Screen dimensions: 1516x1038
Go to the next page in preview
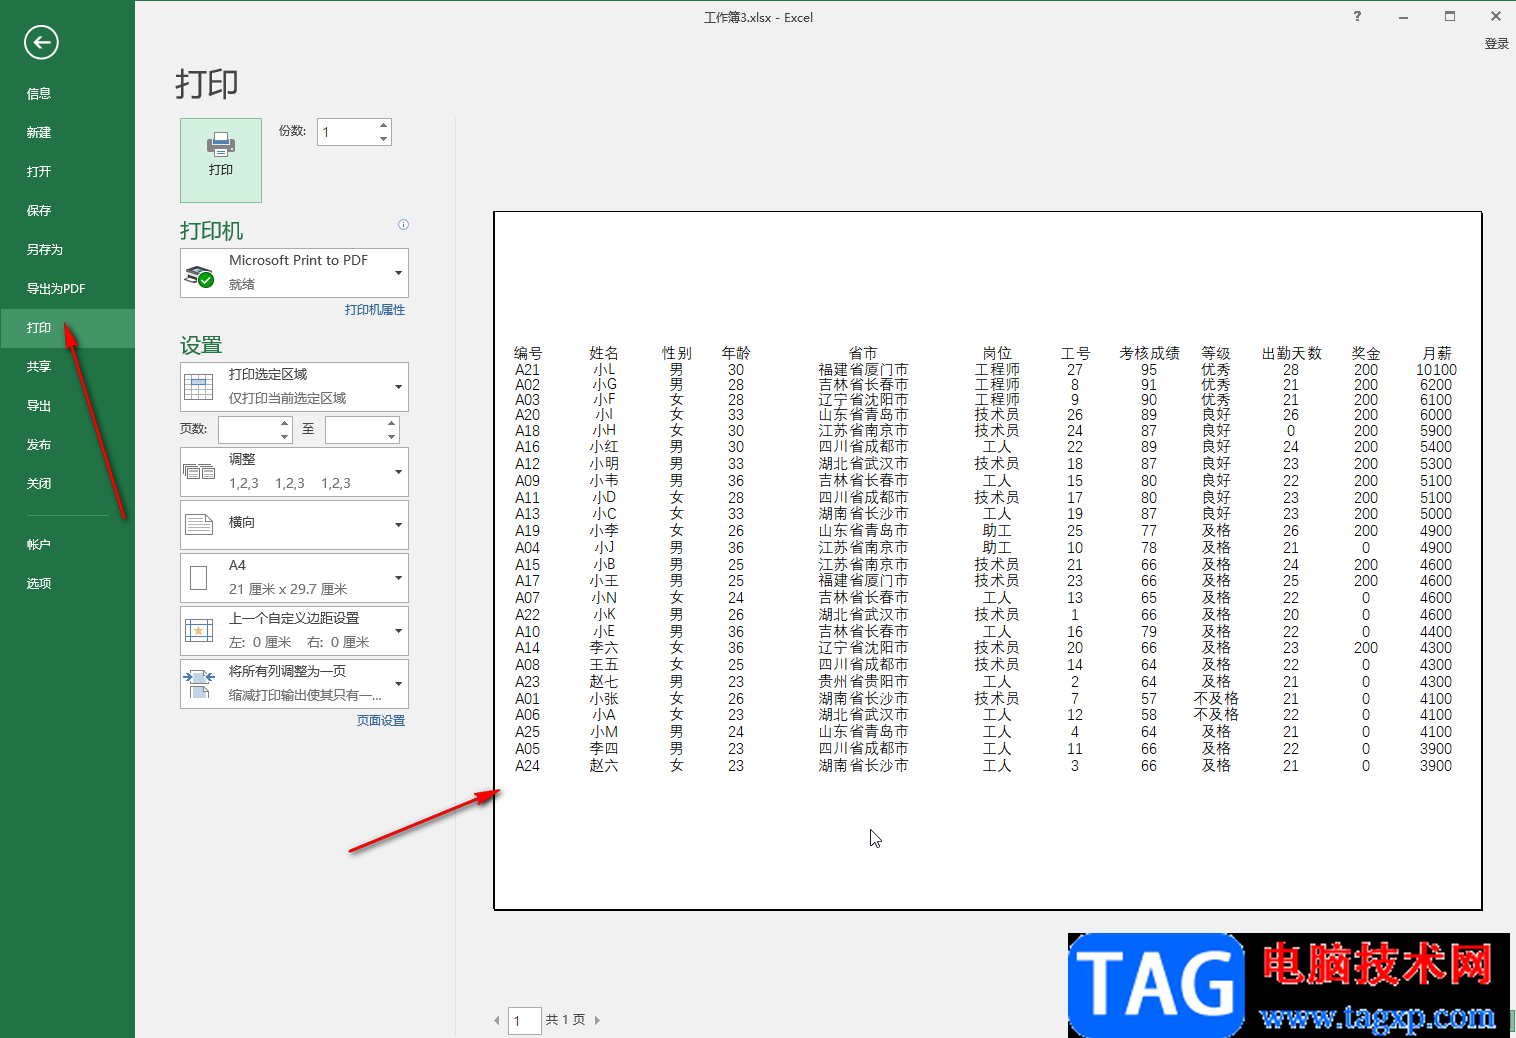pos(597,1020)
